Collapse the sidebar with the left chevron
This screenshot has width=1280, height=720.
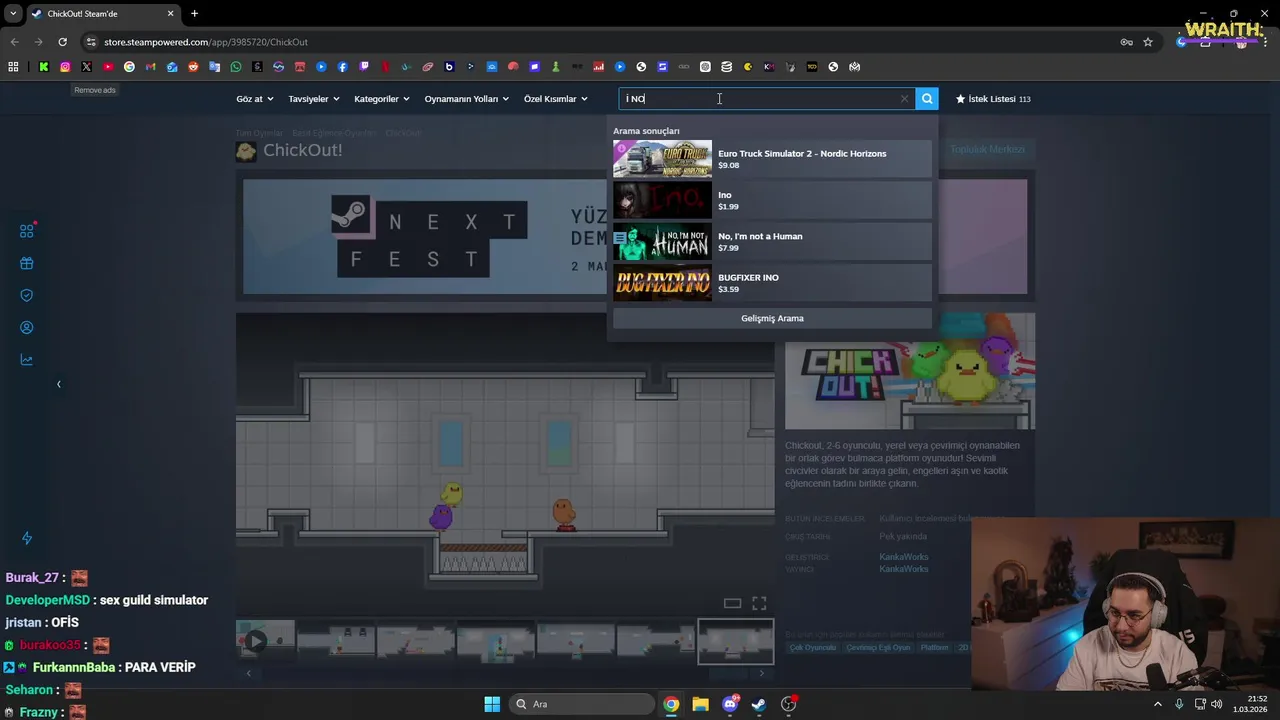[58, 384]
